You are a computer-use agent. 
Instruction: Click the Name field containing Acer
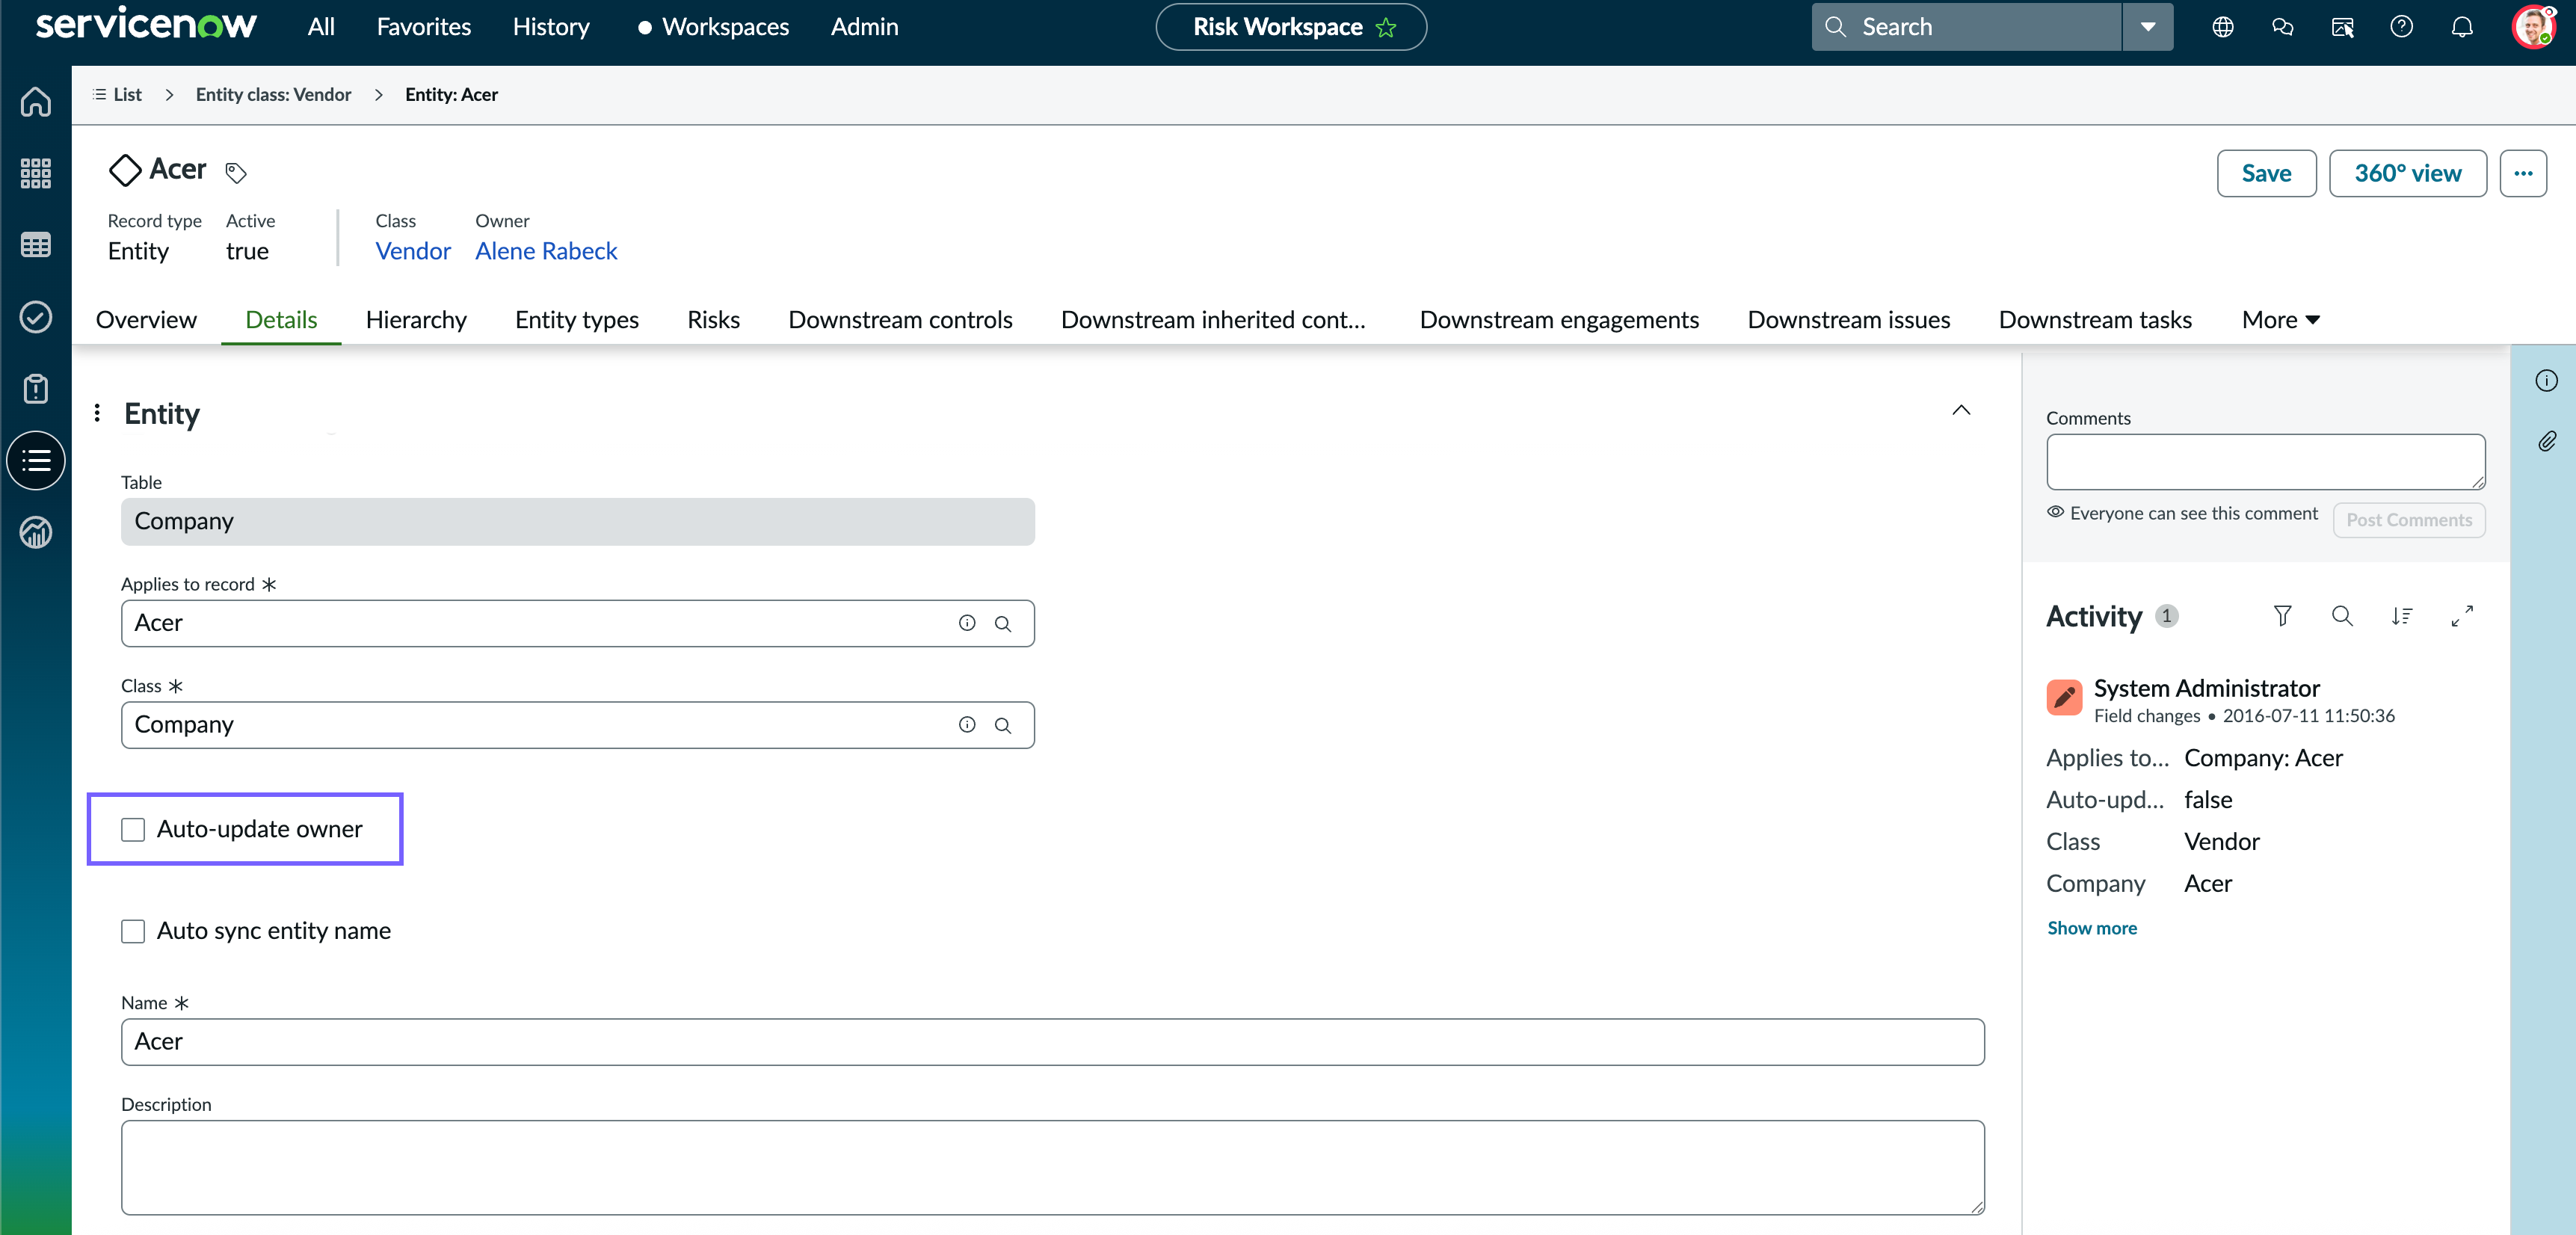click(x=1052, y=1042)
